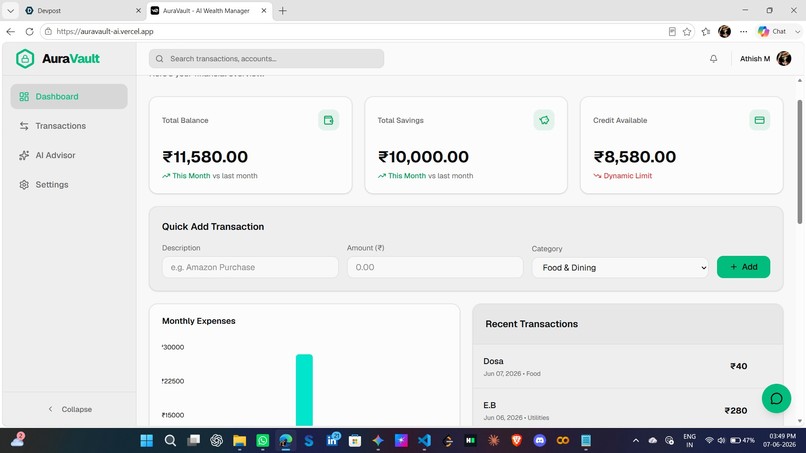
Task: Open Brave browser from taskbar
Action: (517, 440)
